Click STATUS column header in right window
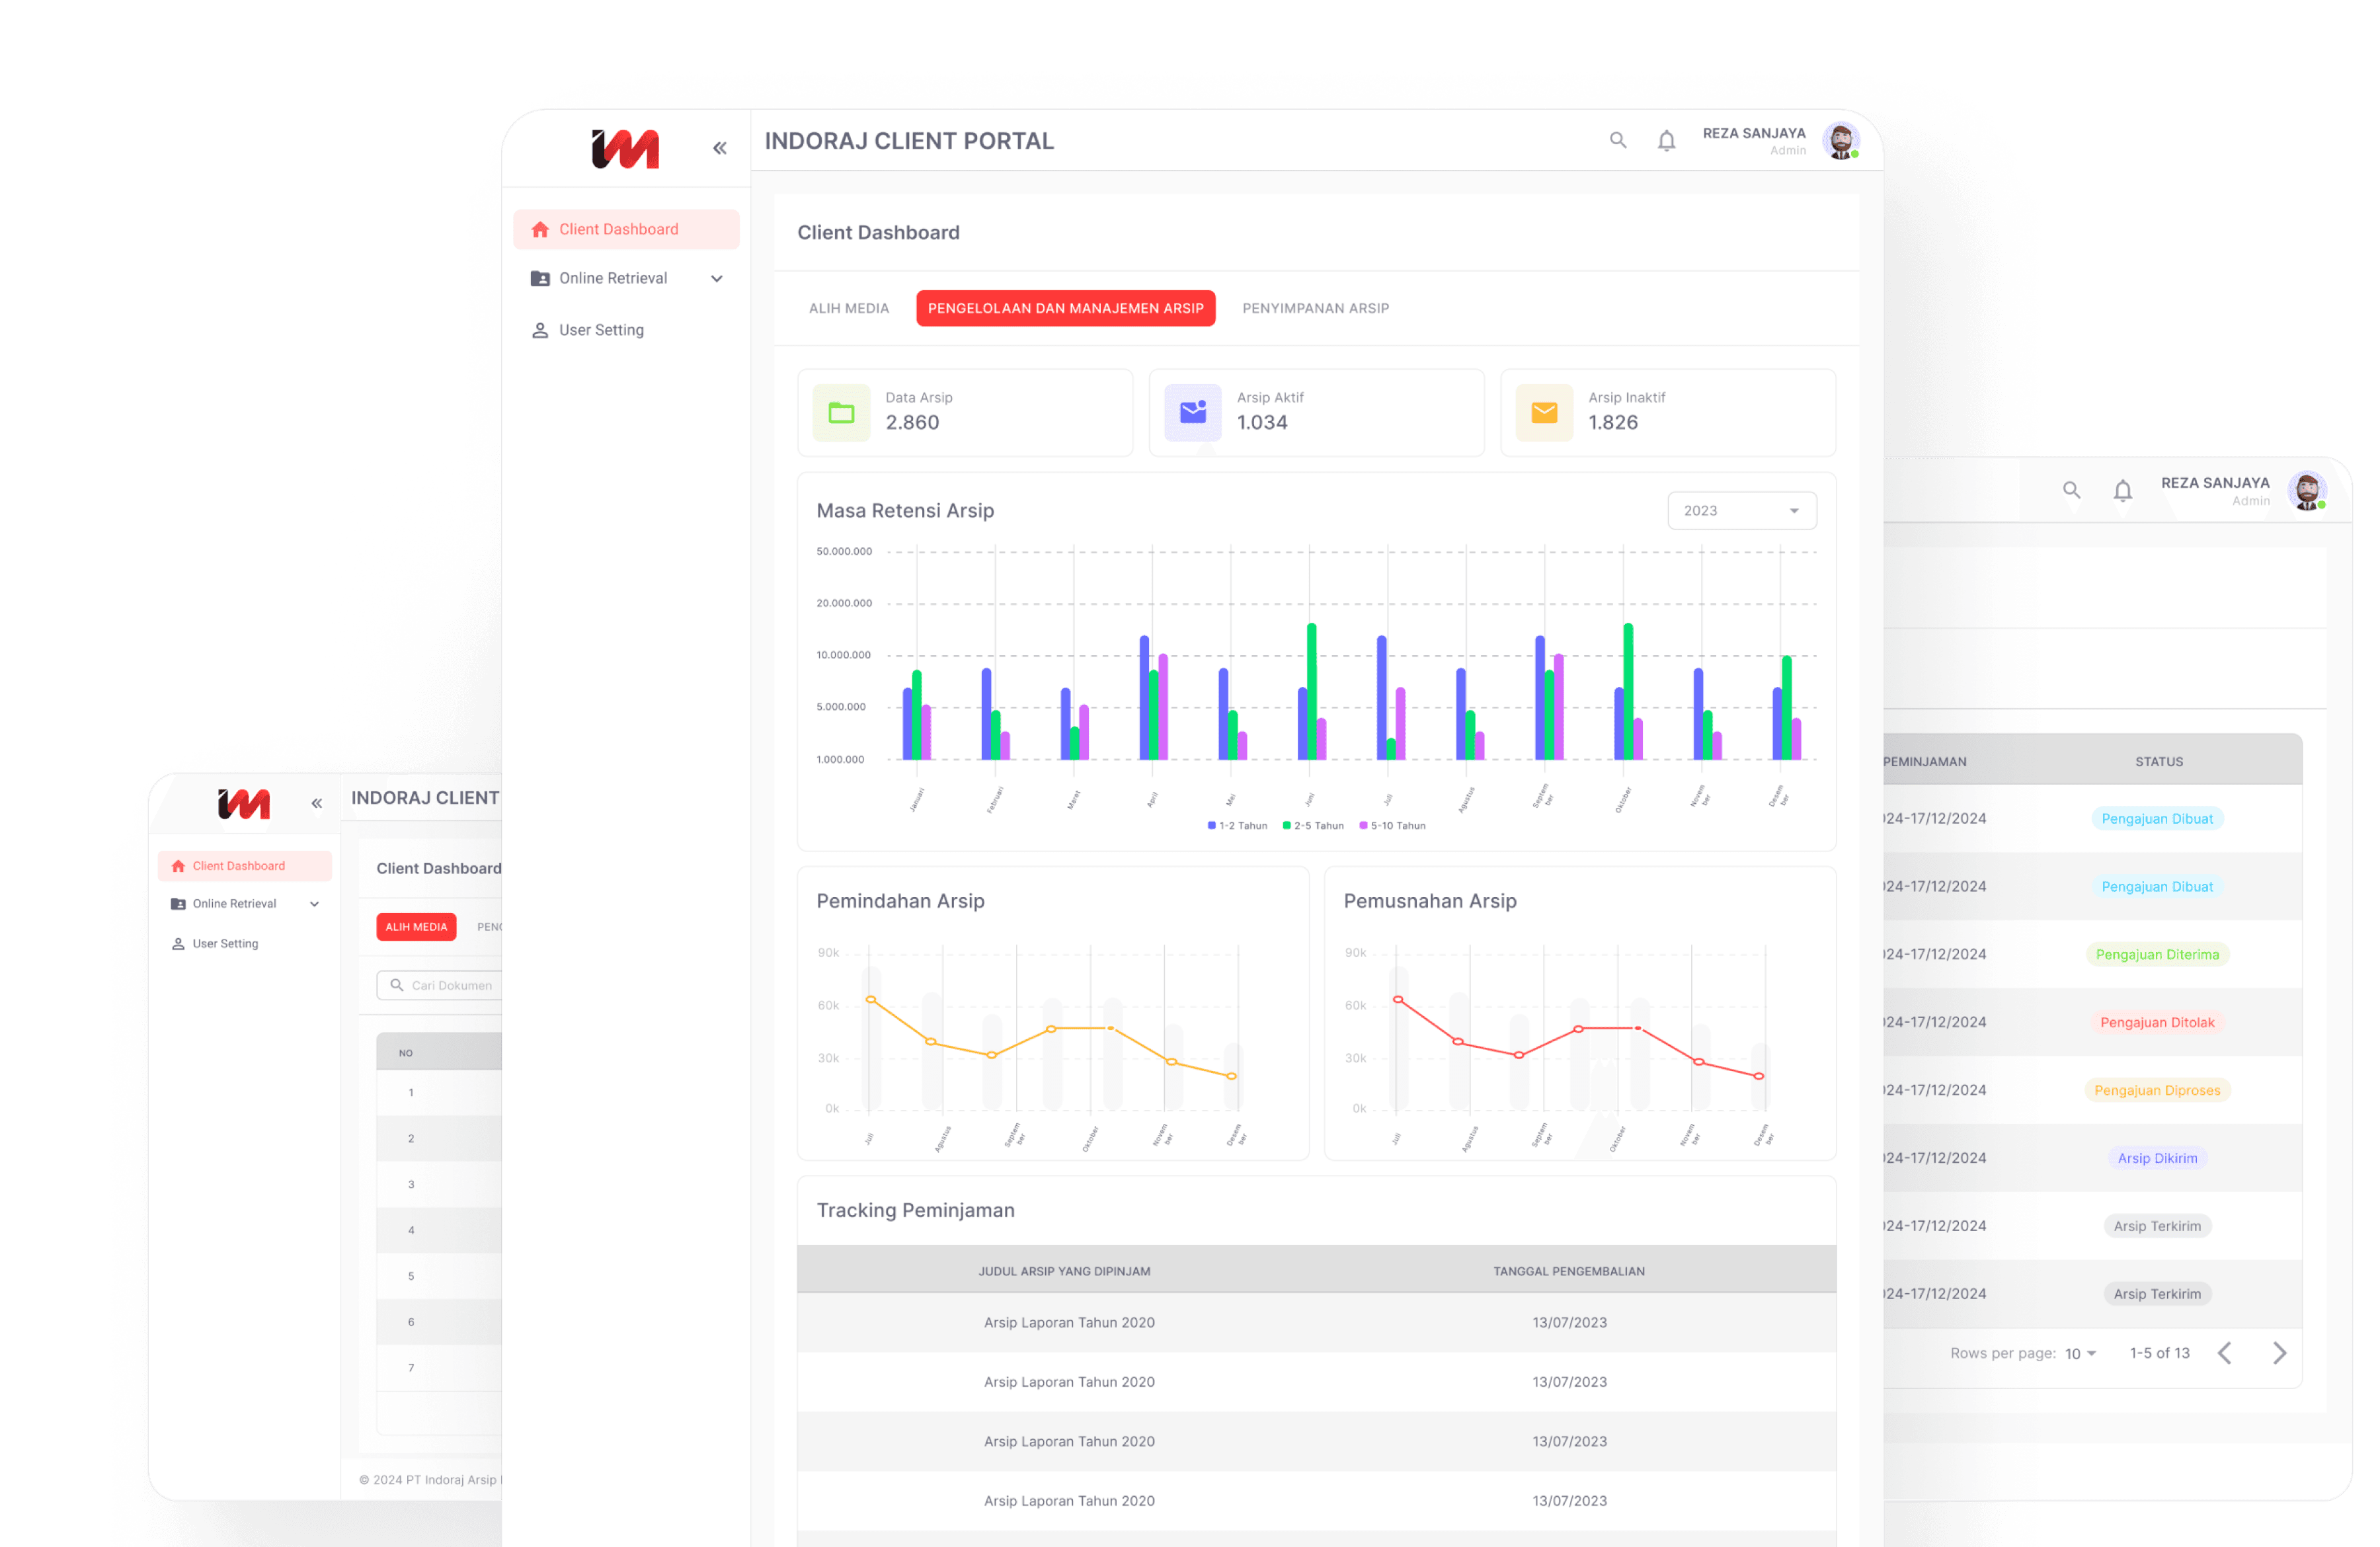Viewport: 2380px width, 1547px height. tap(2158, 762)
